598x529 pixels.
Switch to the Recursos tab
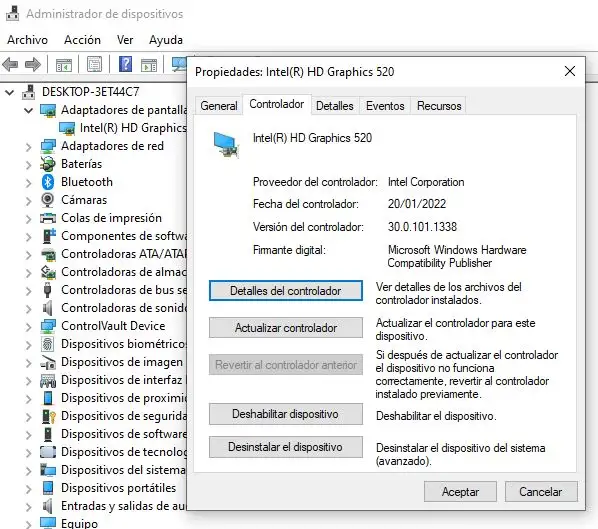point(439,106)
